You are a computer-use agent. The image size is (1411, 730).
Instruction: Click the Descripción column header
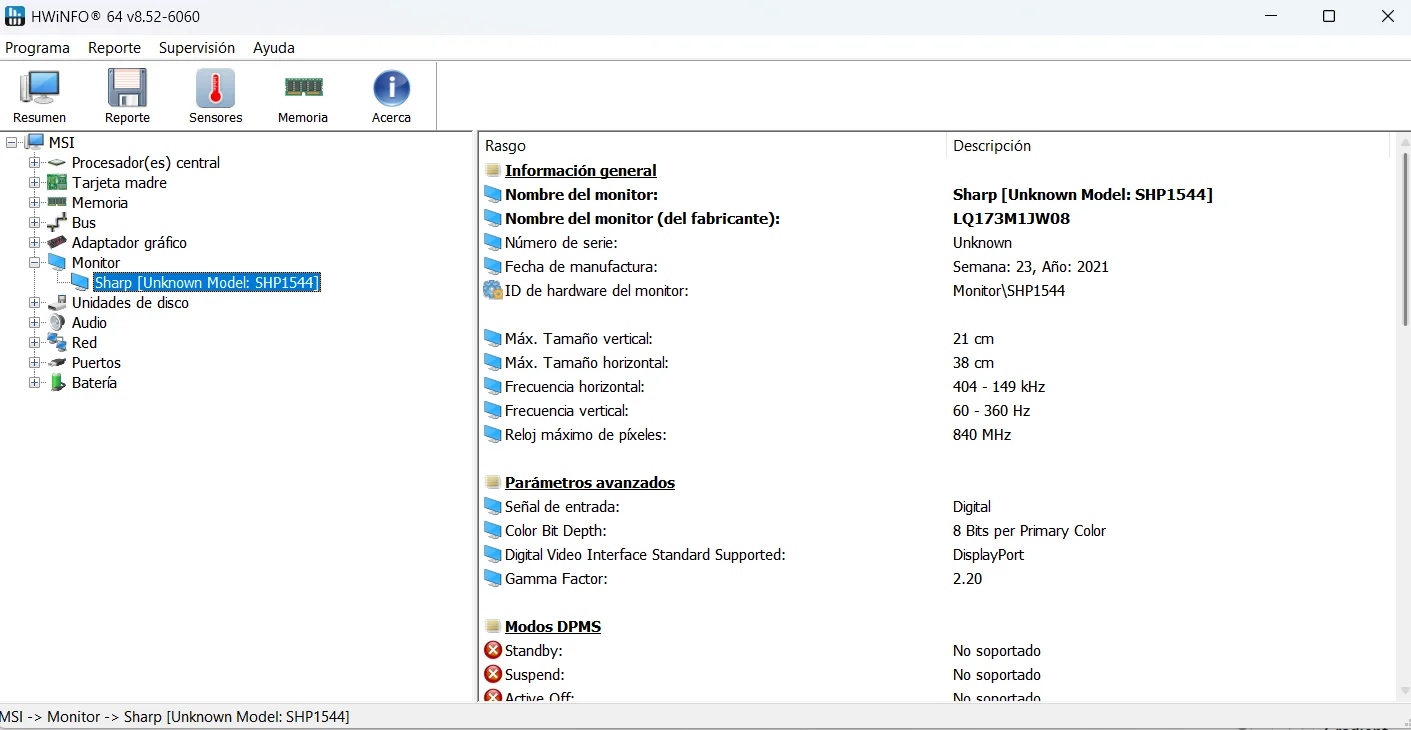coord(1168,146)
